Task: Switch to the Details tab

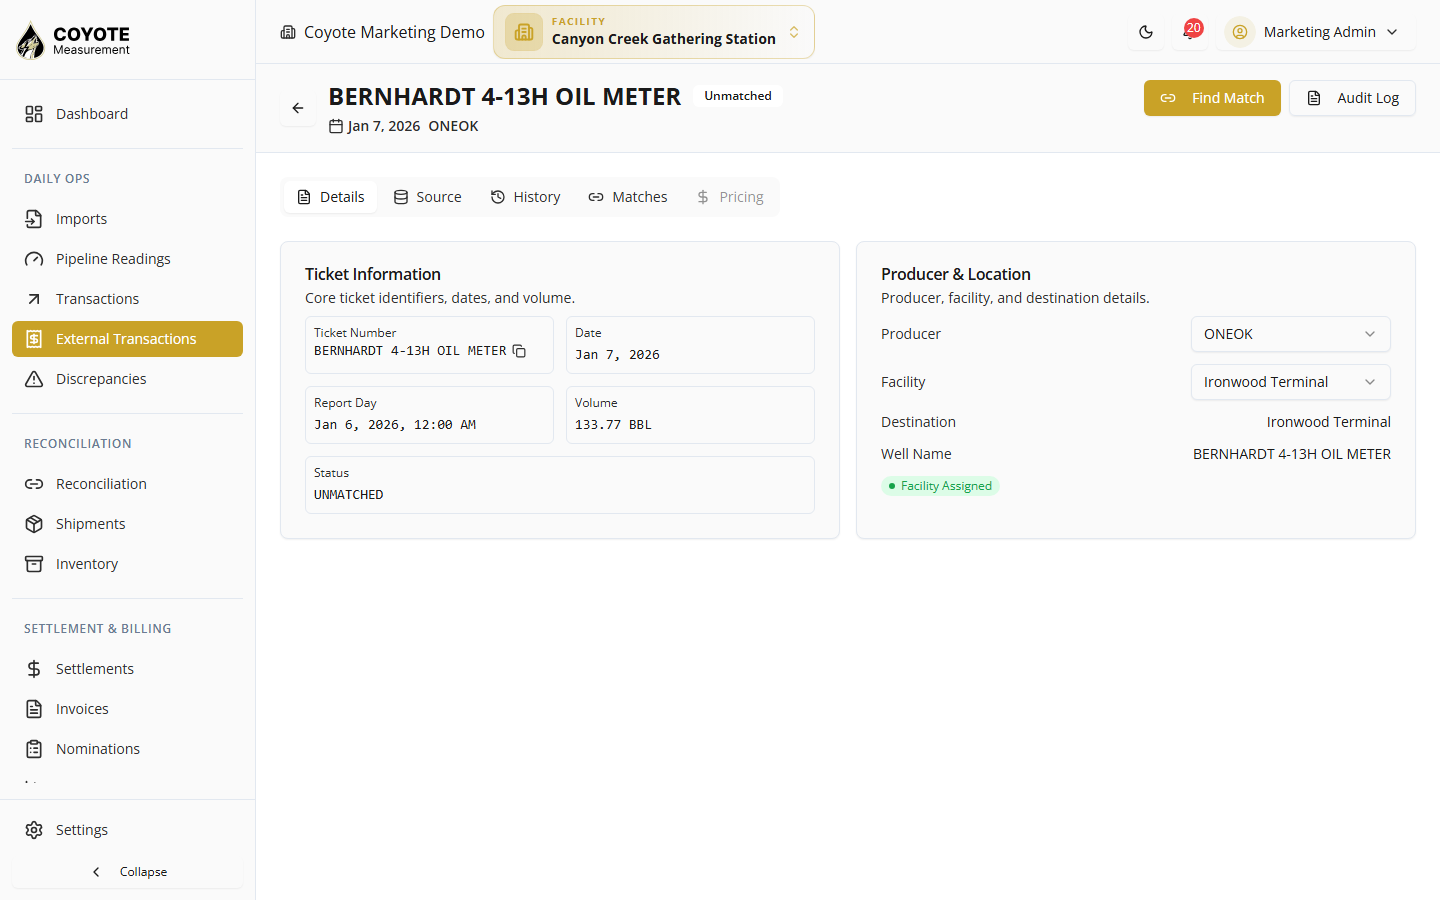Action: click(x=331, y=197)
